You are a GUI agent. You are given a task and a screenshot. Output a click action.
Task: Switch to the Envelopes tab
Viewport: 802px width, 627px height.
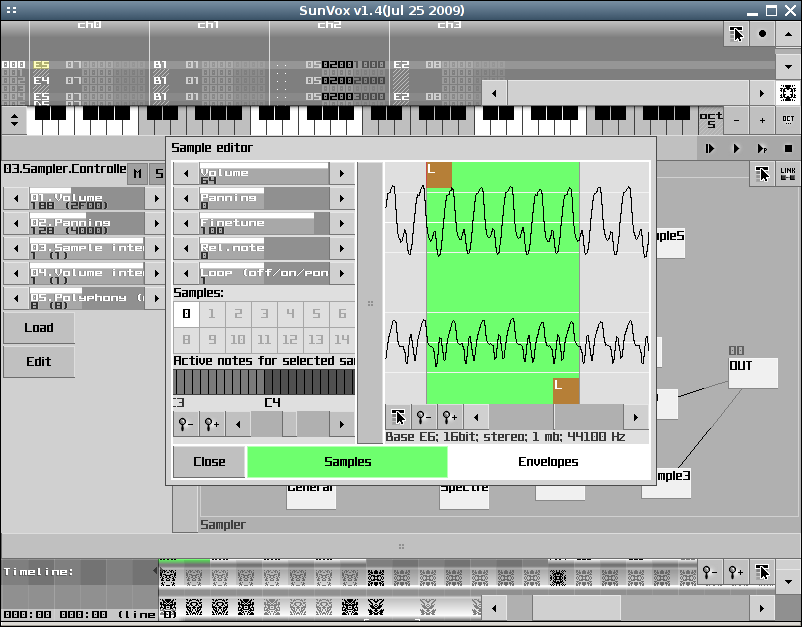point(548,462)
